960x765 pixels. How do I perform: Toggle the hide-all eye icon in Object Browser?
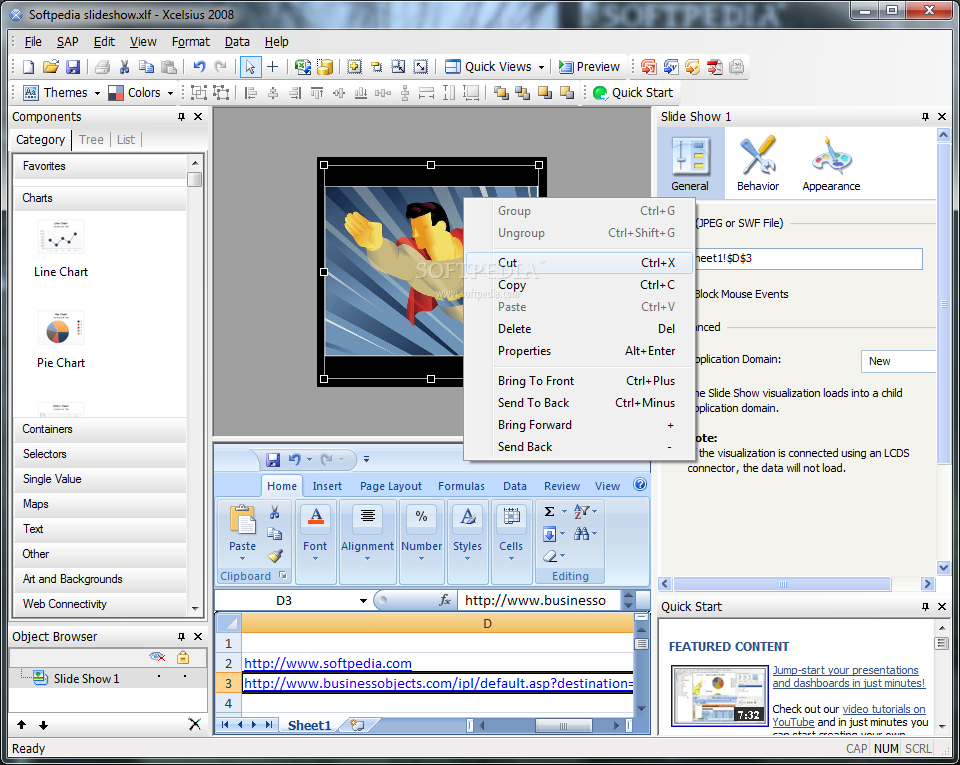tap(157, 657)
